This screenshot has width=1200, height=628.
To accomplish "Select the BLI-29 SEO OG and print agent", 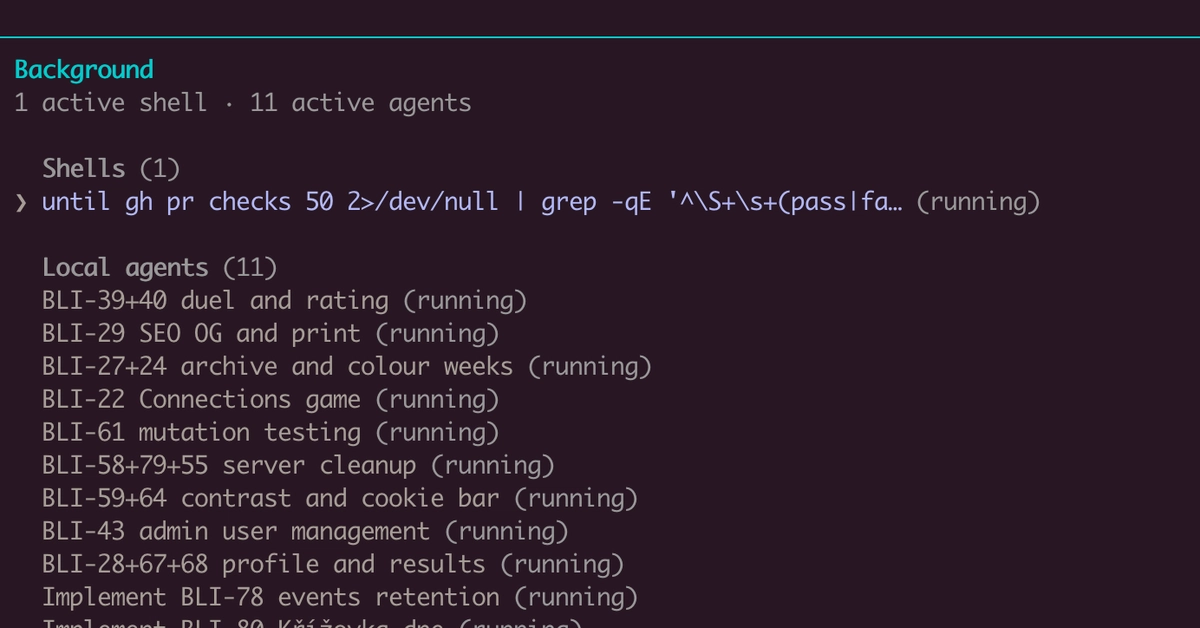I will (x=270, y=333).
